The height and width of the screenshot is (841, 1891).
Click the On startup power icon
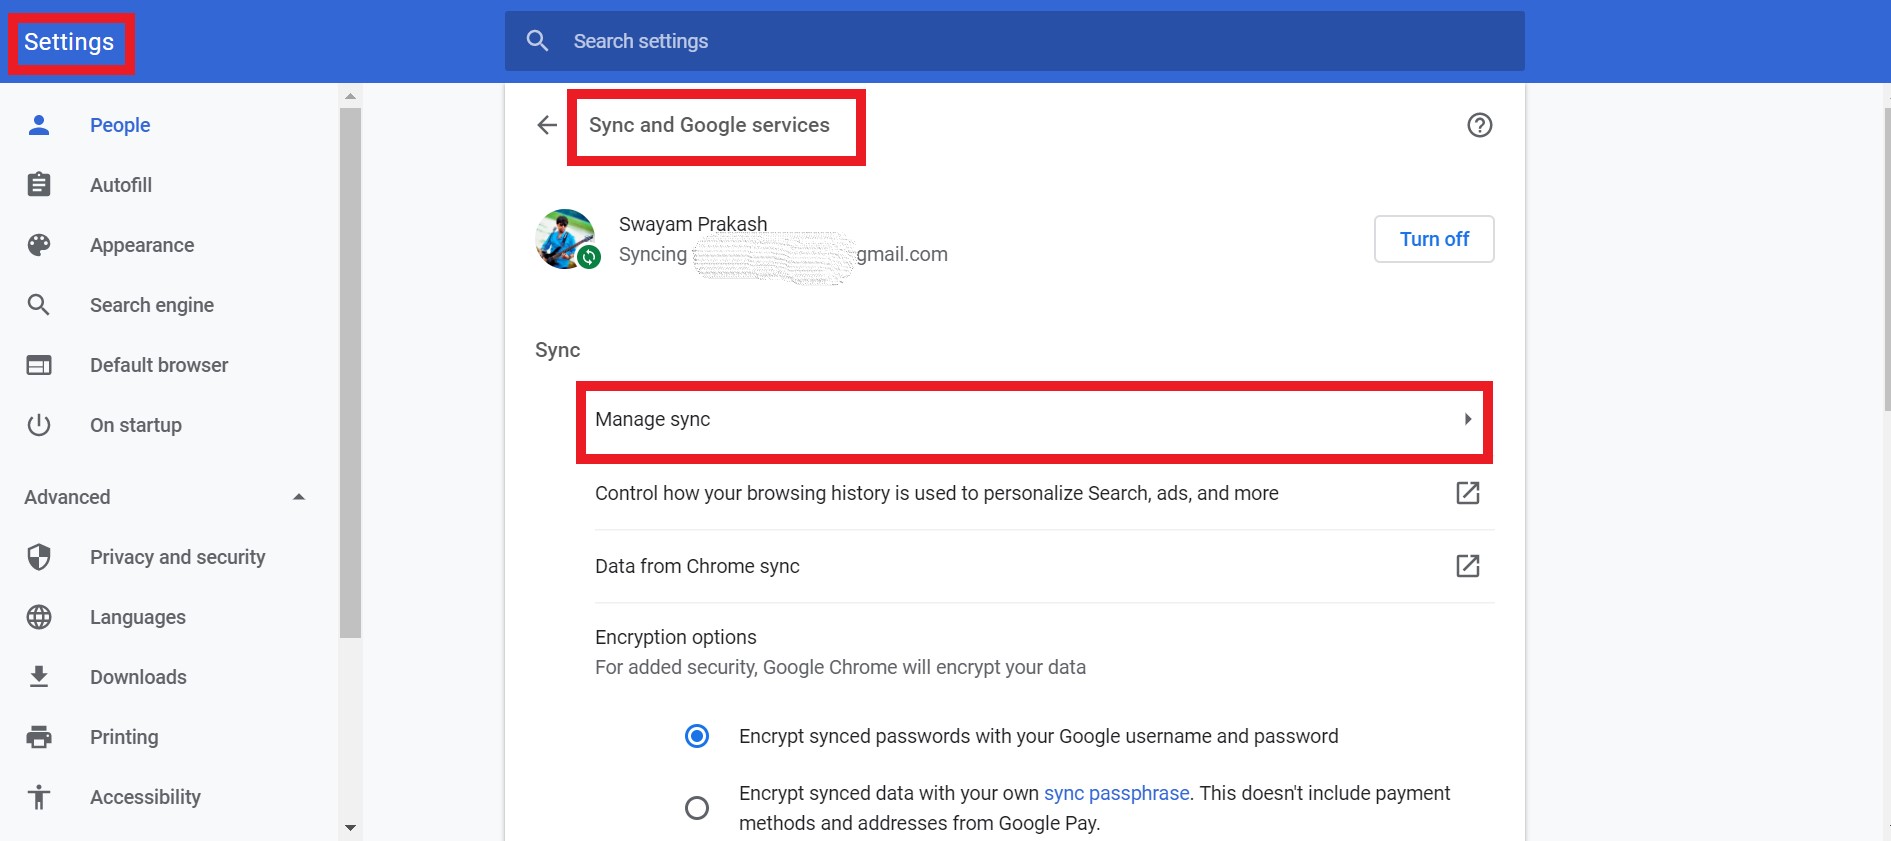39,425
